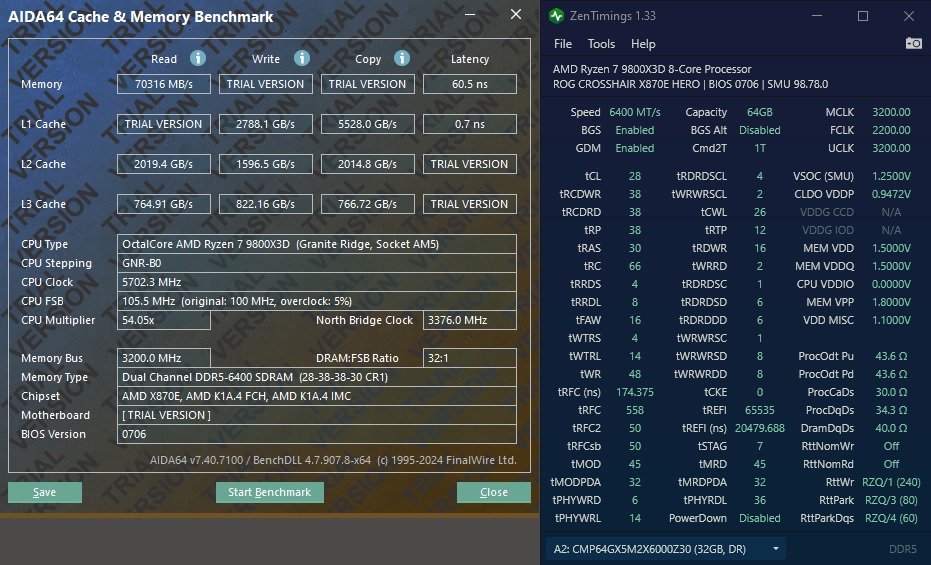This screenshot has width=931, height=565.
Task: Click the CLDO VDDP value 0.9472V
Action: point(891,194)
